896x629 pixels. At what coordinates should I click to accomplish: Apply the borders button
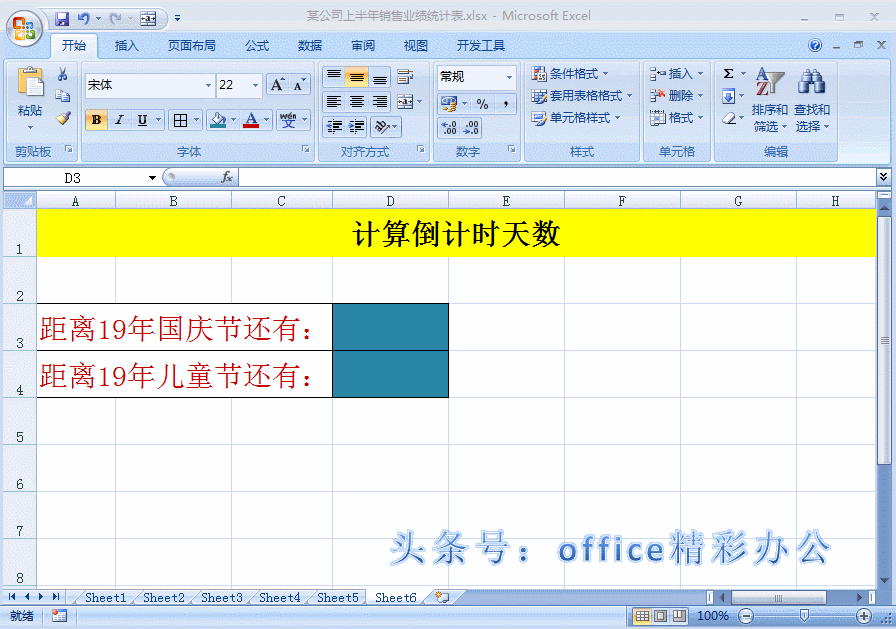181,120
